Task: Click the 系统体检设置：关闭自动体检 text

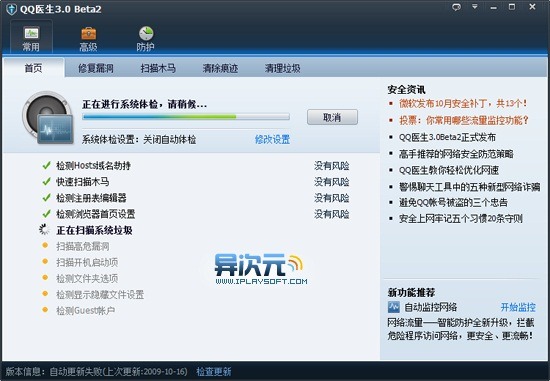Action: 139,140
